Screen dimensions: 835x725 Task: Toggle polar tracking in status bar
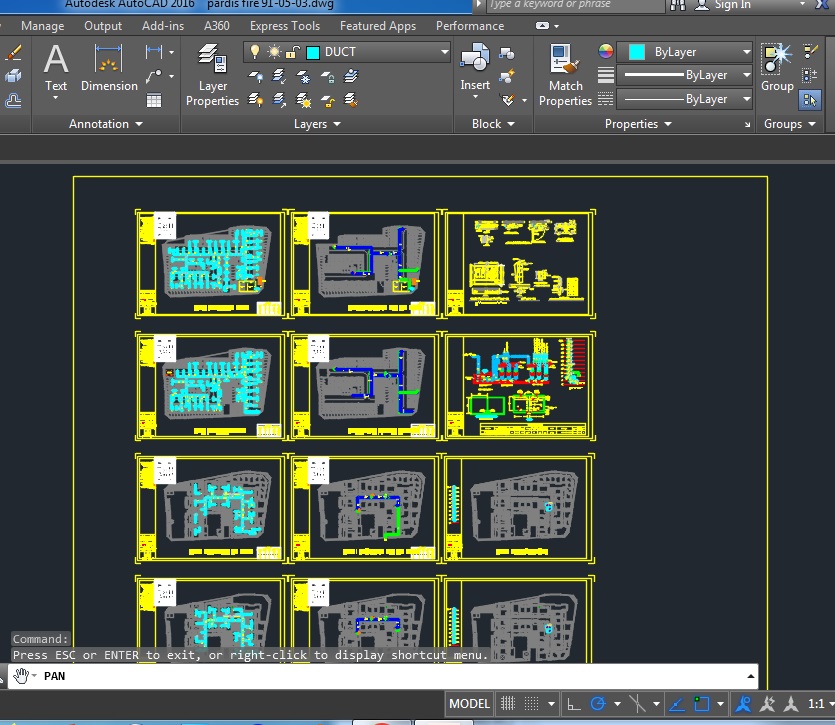click(x=599, y=703)
